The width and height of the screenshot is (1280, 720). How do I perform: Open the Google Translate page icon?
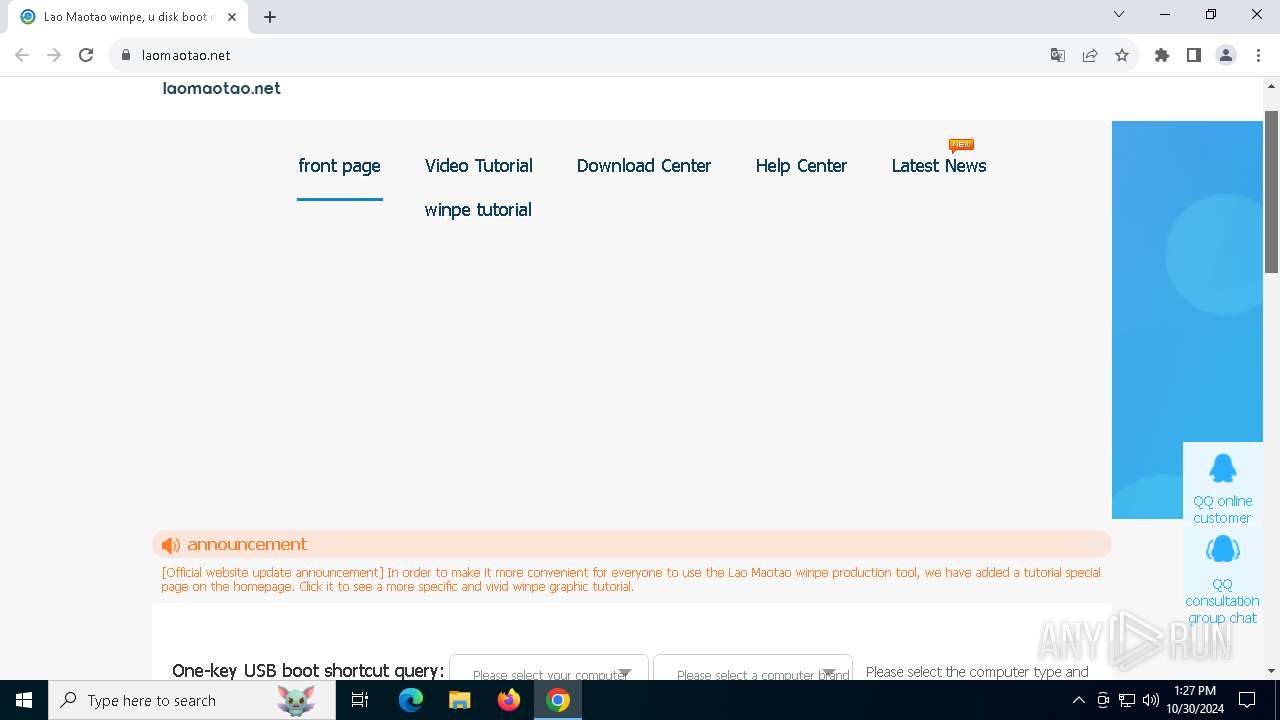pos(1058,55)
